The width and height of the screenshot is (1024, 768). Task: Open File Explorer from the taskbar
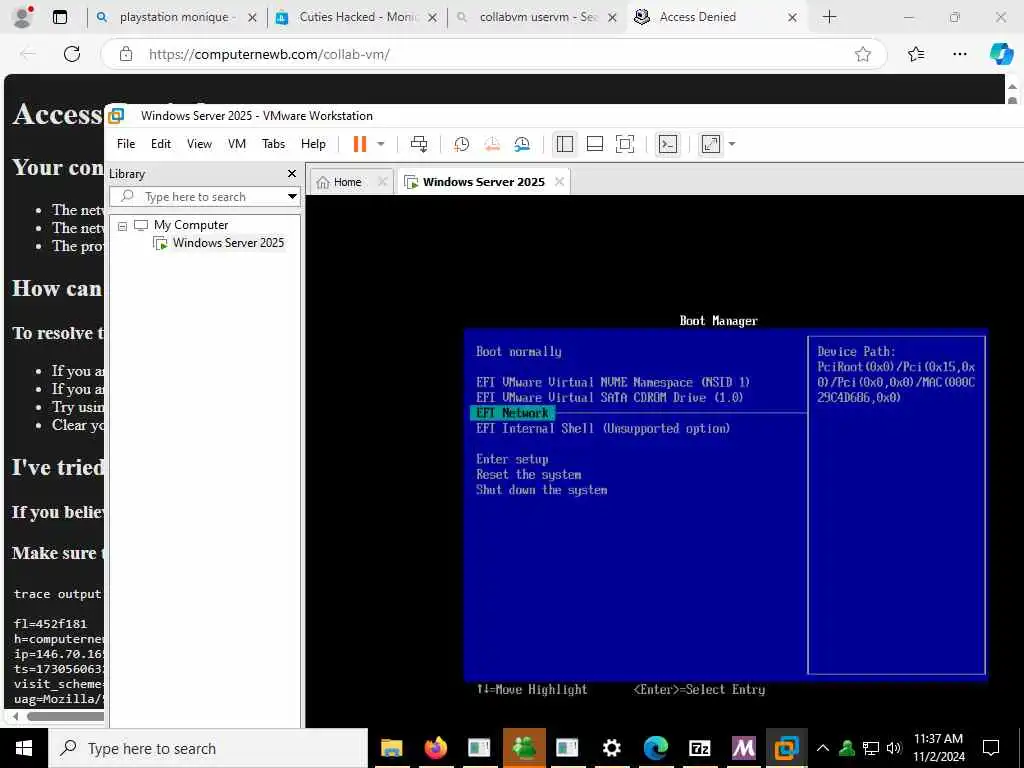pyautogui.click(x=391, y=748)
